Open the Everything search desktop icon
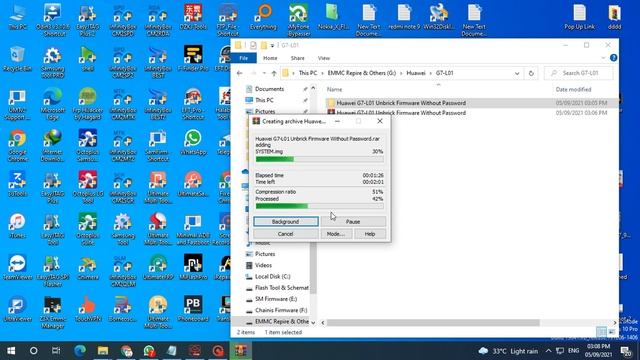The height and width of the screenshot is (360, 640). click(x=263, y=18)
